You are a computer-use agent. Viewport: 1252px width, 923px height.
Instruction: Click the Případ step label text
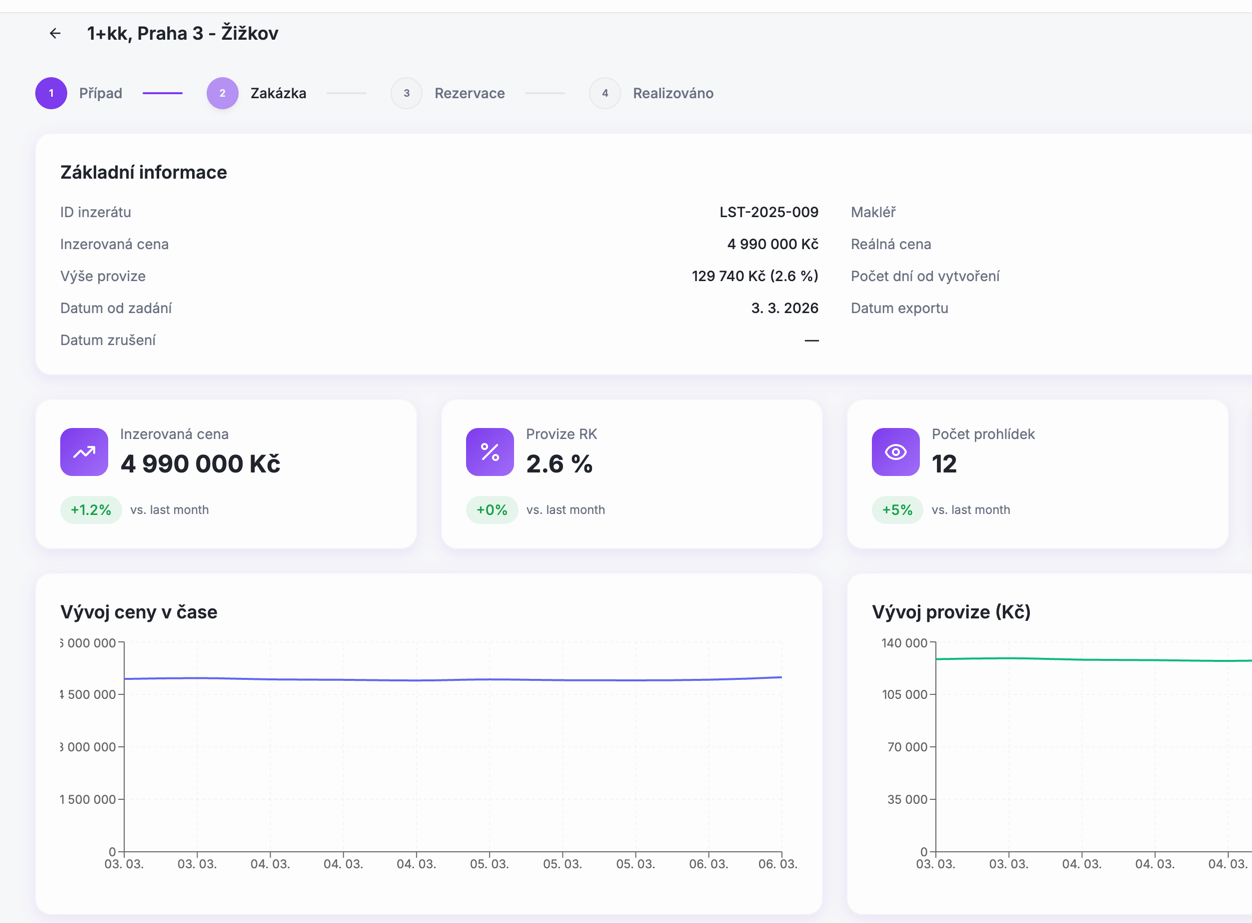[x=100, y=92]
